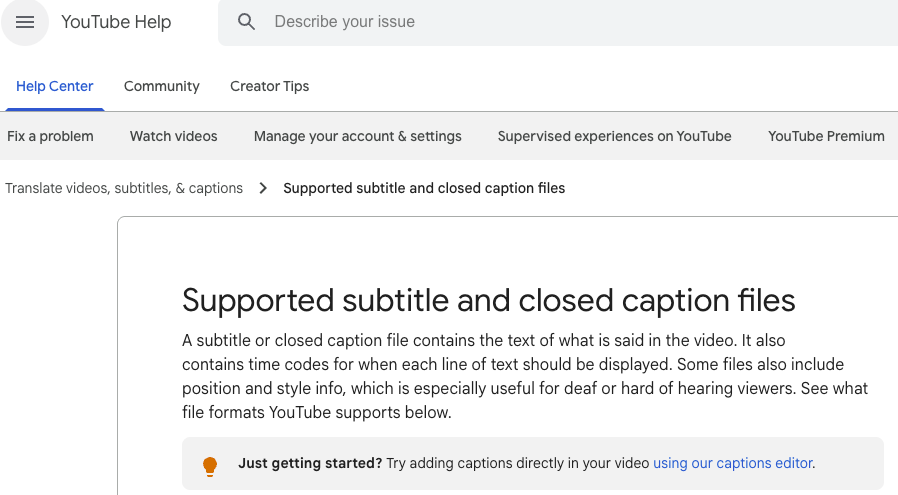Click current breadcrumb 'Supported subtitle and closed caption files'
Screen dimensions: 898x495
[424, 188]
